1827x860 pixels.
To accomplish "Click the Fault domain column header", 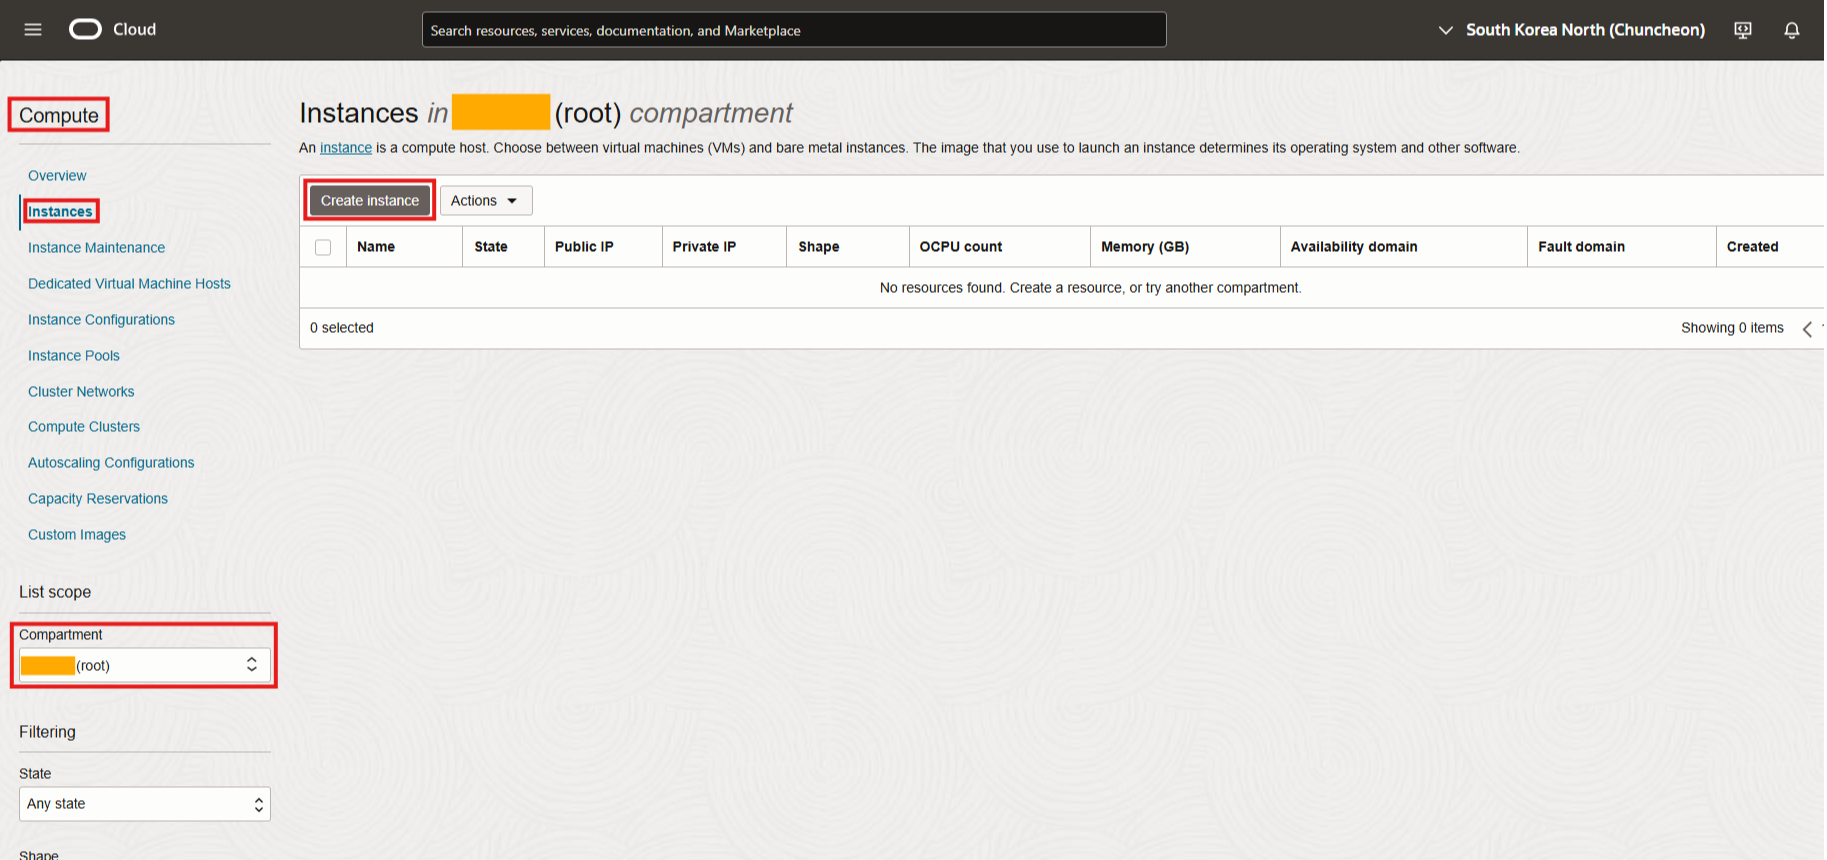I will [x=1582, y=247].
